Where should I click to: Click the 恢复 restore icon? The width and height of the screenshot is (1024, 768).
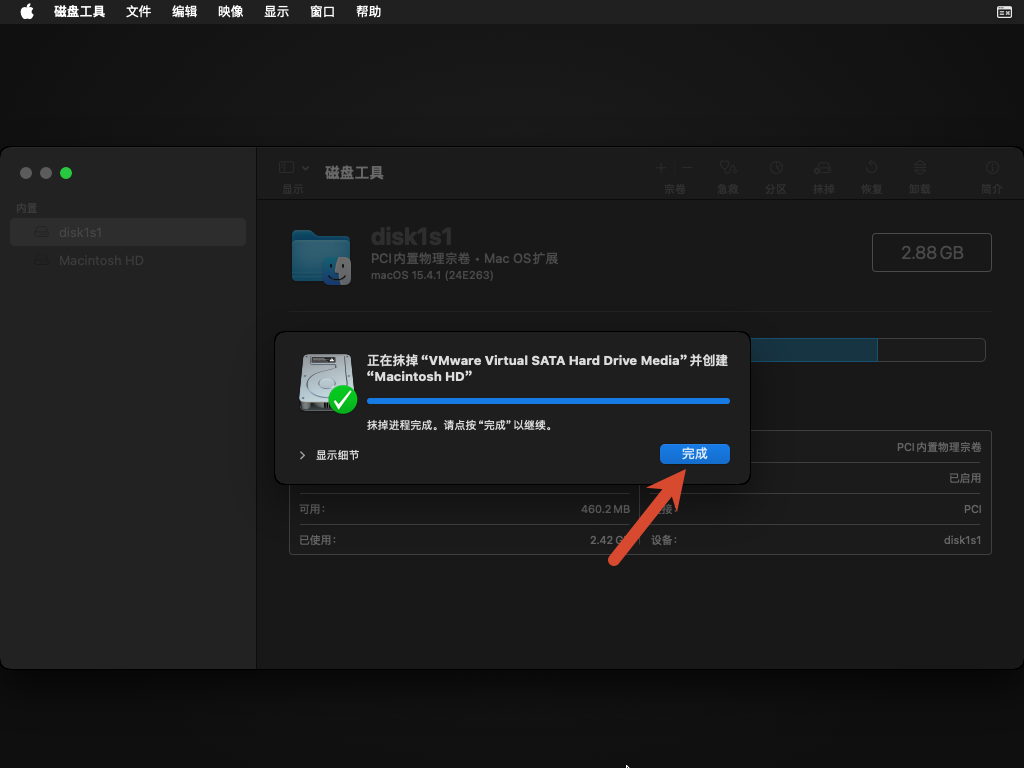(x=871, y=168)
